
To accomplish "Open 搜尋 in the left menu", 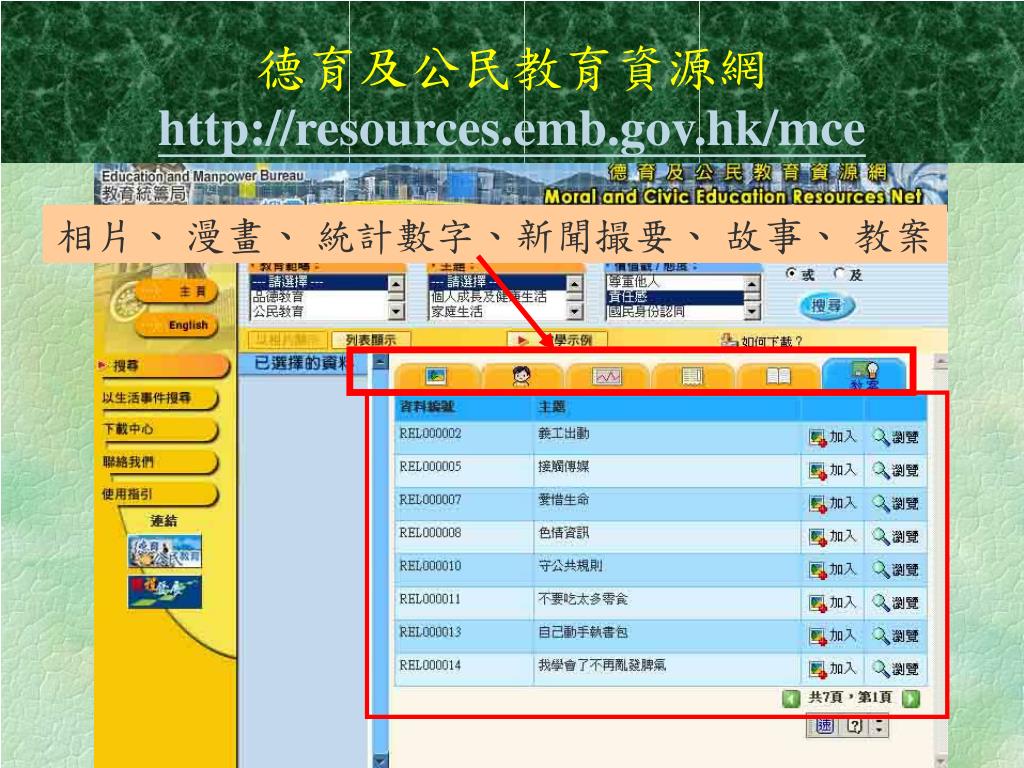I will 163,366.
